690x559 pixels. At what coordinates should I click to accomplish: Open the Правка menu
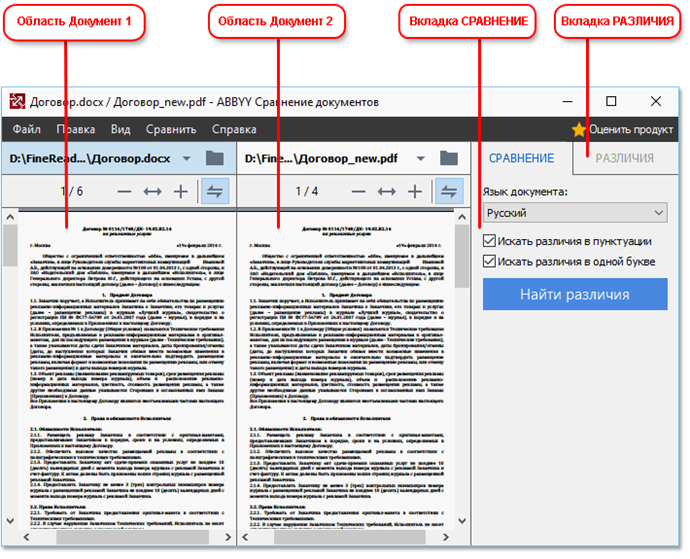pyautogui.click(x=76, y=129)
